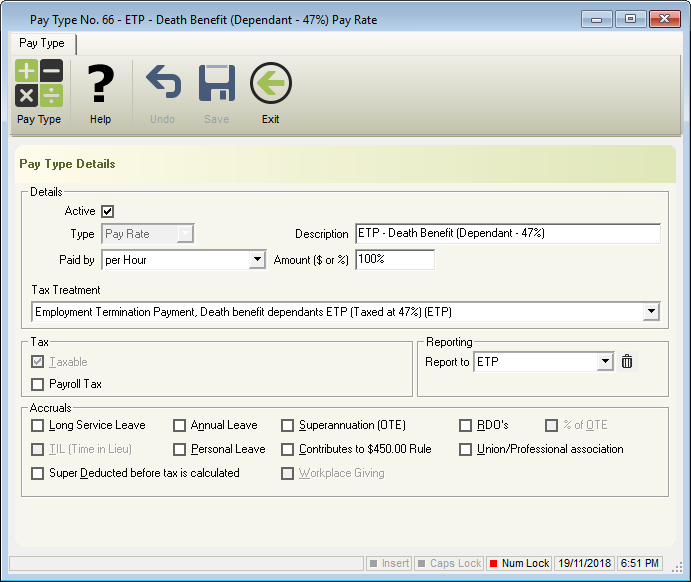The height and width of the screenshot is (582, 691).
Task: Tick the Long Service Leave checkbox
Action: coord(37,426)
